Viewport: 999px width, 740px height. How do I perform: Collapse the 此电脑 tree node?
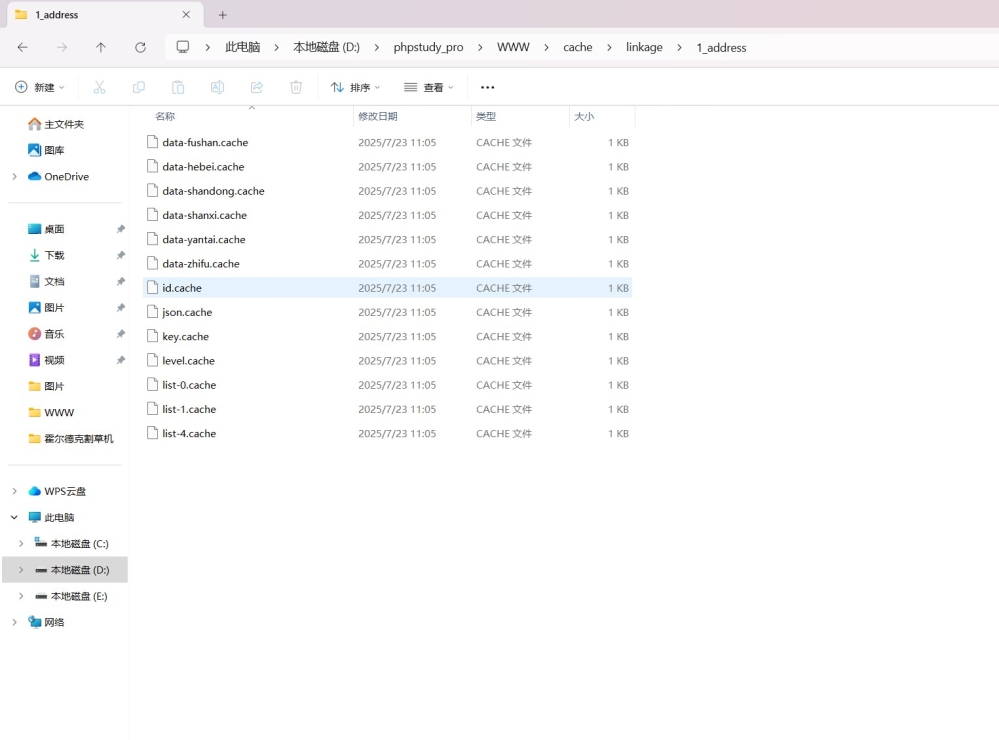(x=14, y=518)
